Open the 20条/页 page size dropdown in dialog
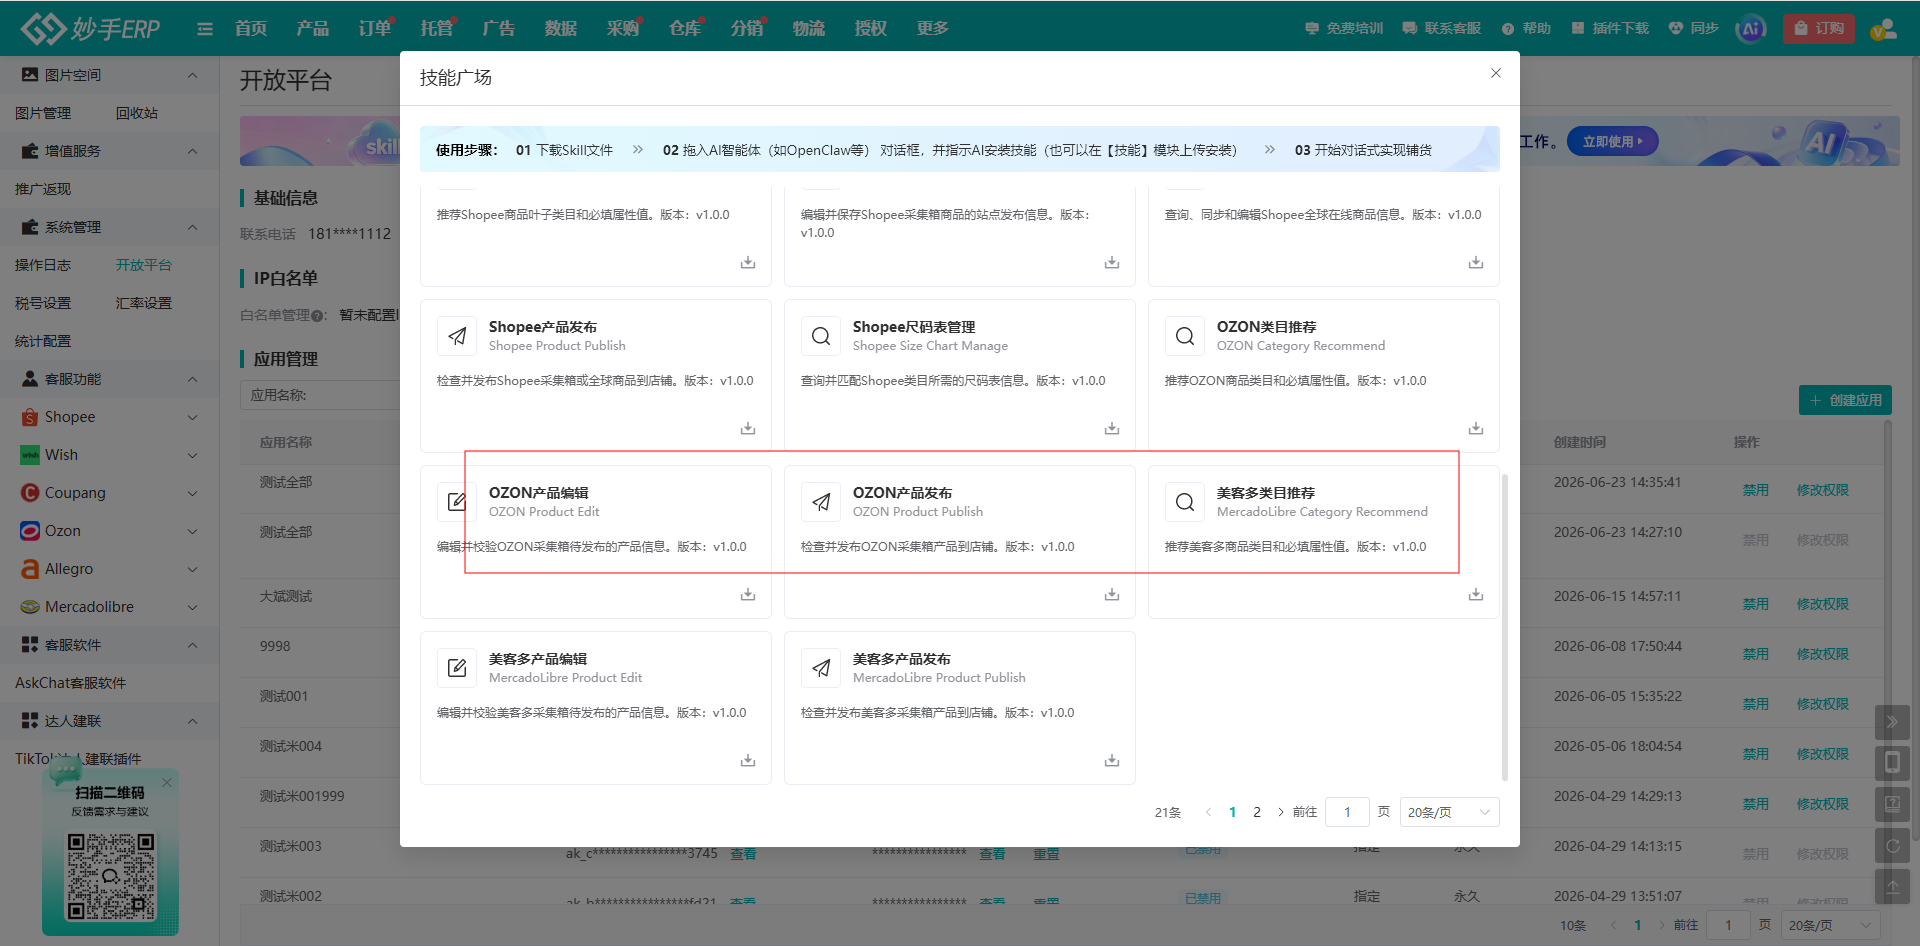This screenshot has width=1920, height=946. click(1449, 812)
